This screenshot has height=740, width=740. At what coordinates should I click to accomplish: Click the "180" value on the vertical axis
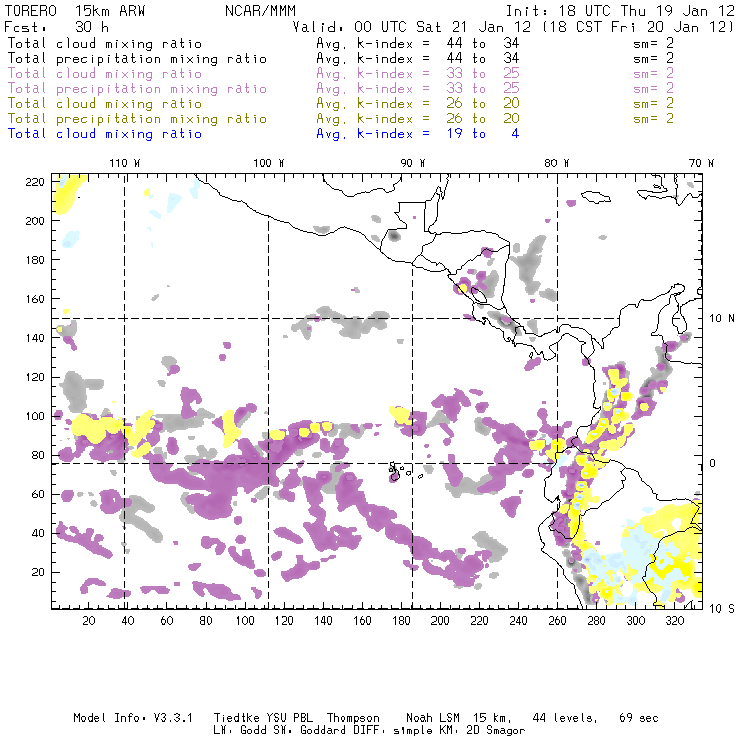click(x=35, y=260)
